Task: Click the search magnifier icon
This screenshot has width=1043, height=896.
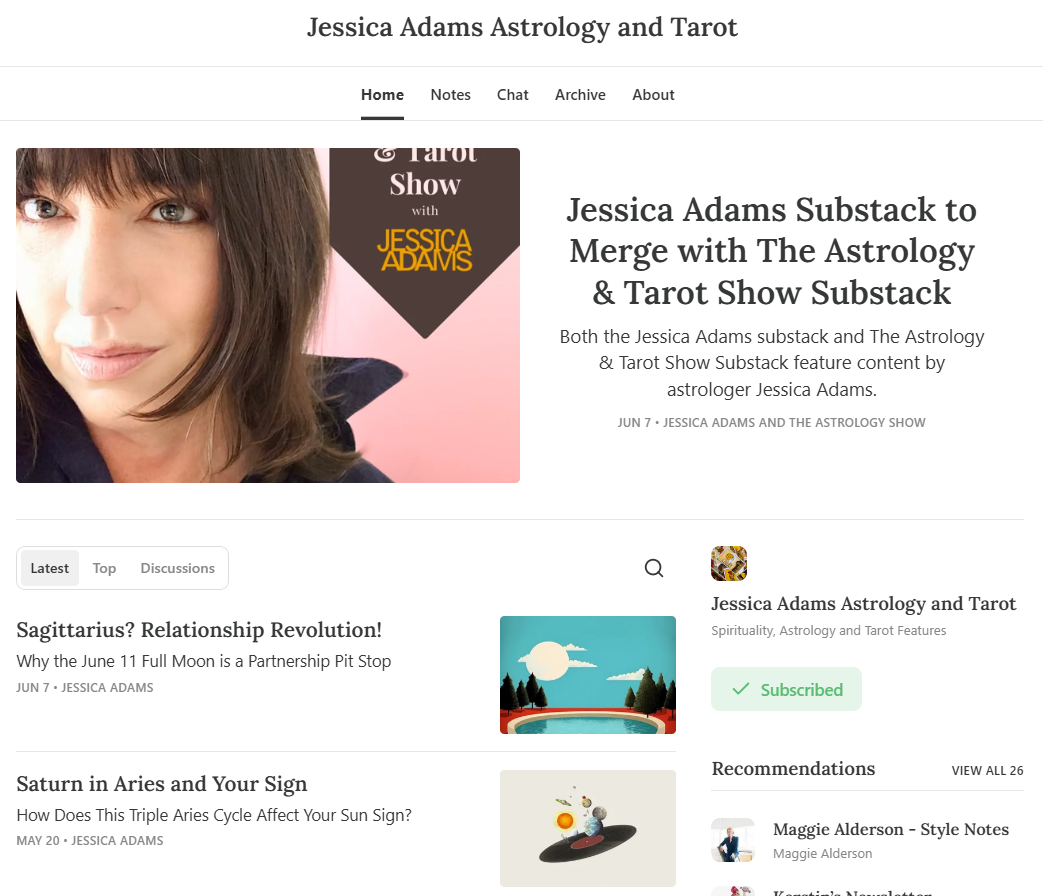Action: tap(654, 568)
